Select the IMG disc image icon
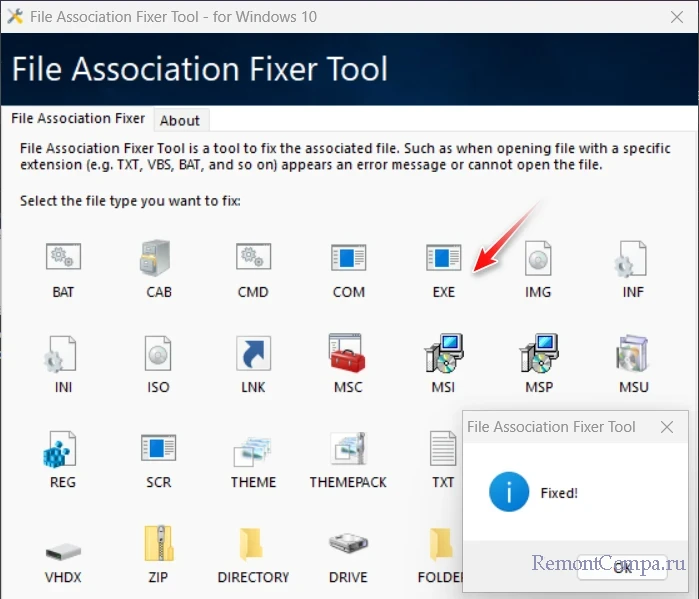699x599 pixels. coord(538,258)
